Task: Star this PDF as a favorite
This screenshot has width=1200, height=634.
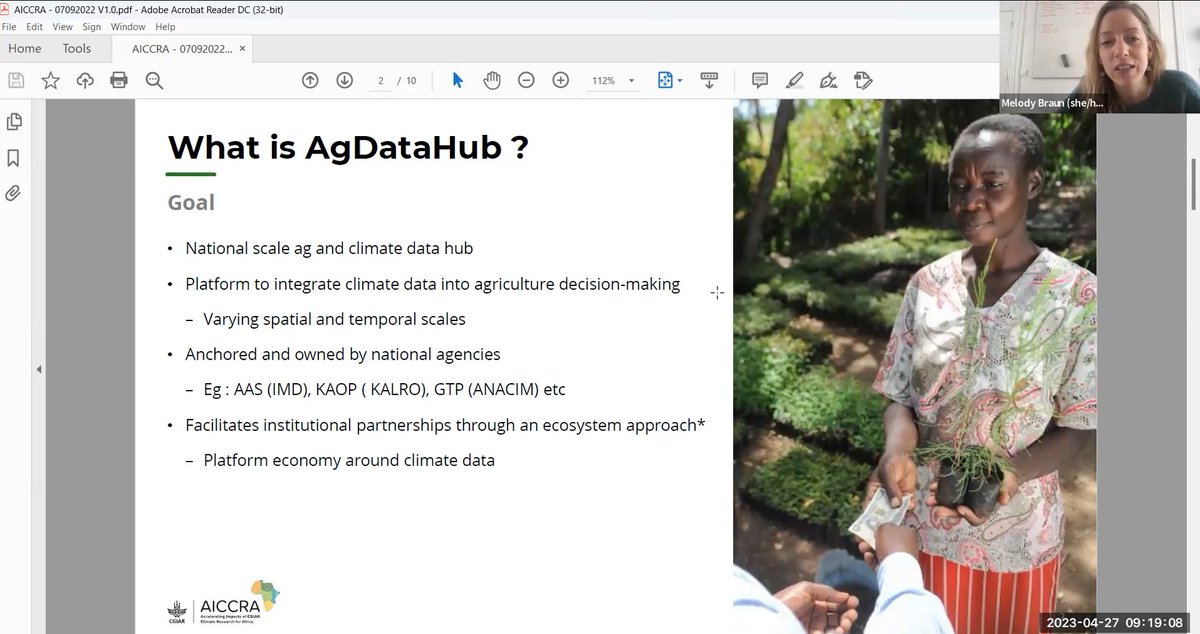Action: coord(50,80)
